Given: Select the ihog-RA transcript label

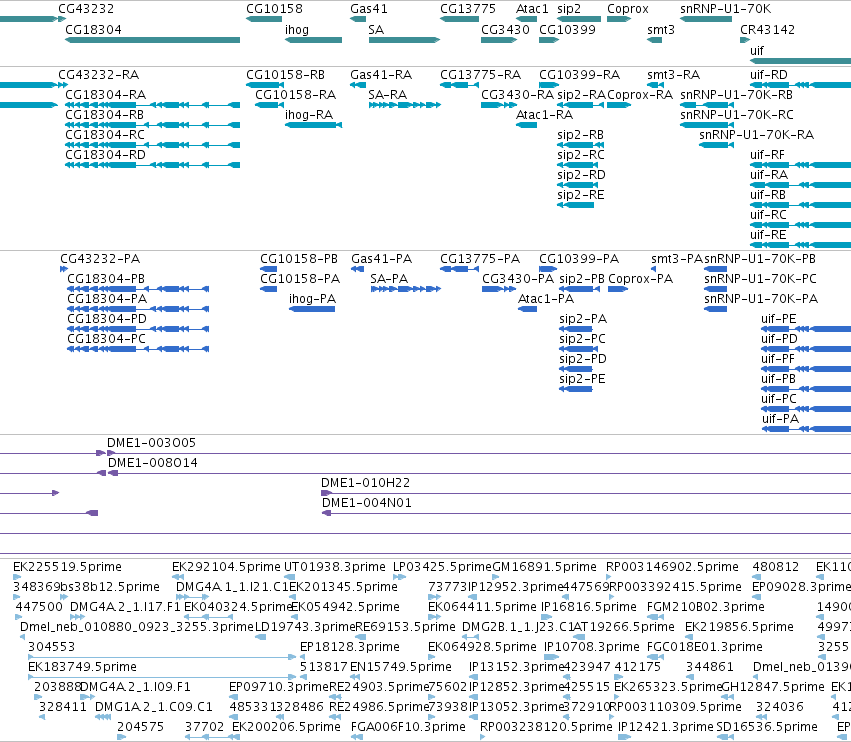Looking at the screenshot, I should (x=309, y=115).
